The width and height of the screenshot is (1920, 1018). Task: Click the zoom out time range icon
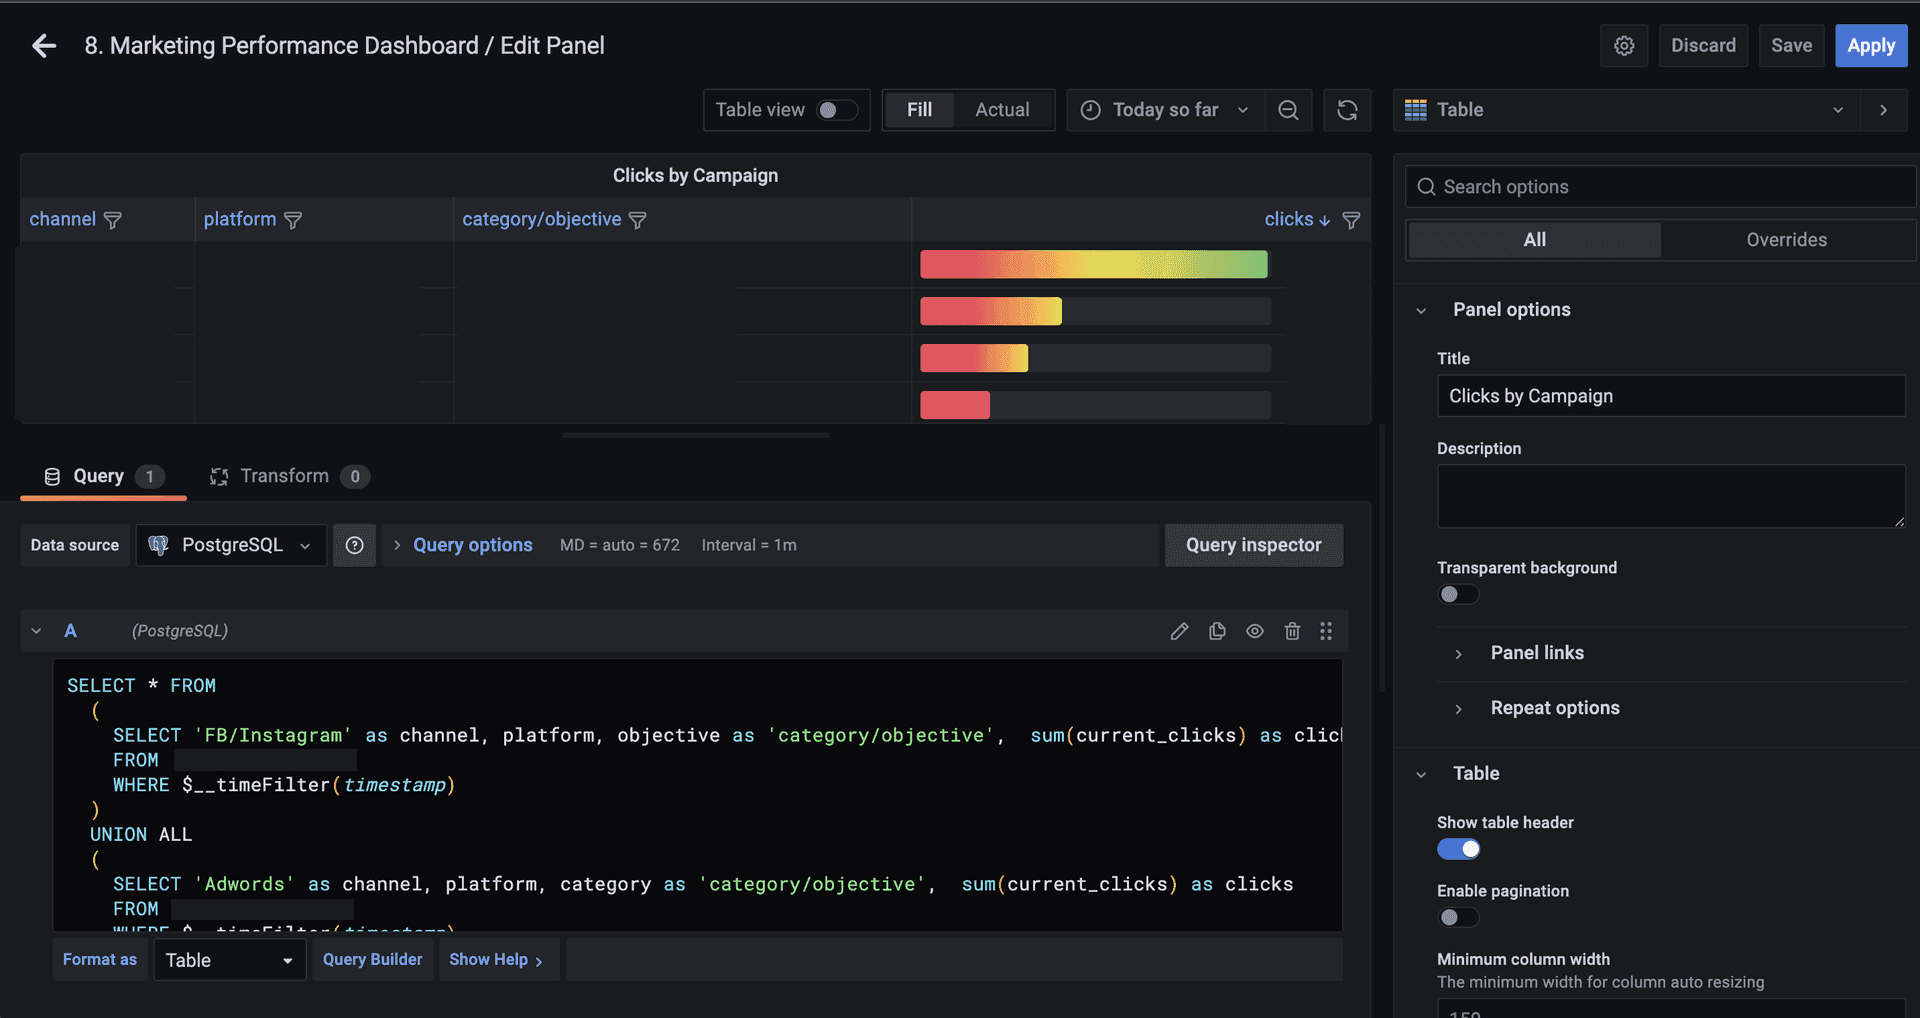coord(1288,110)
